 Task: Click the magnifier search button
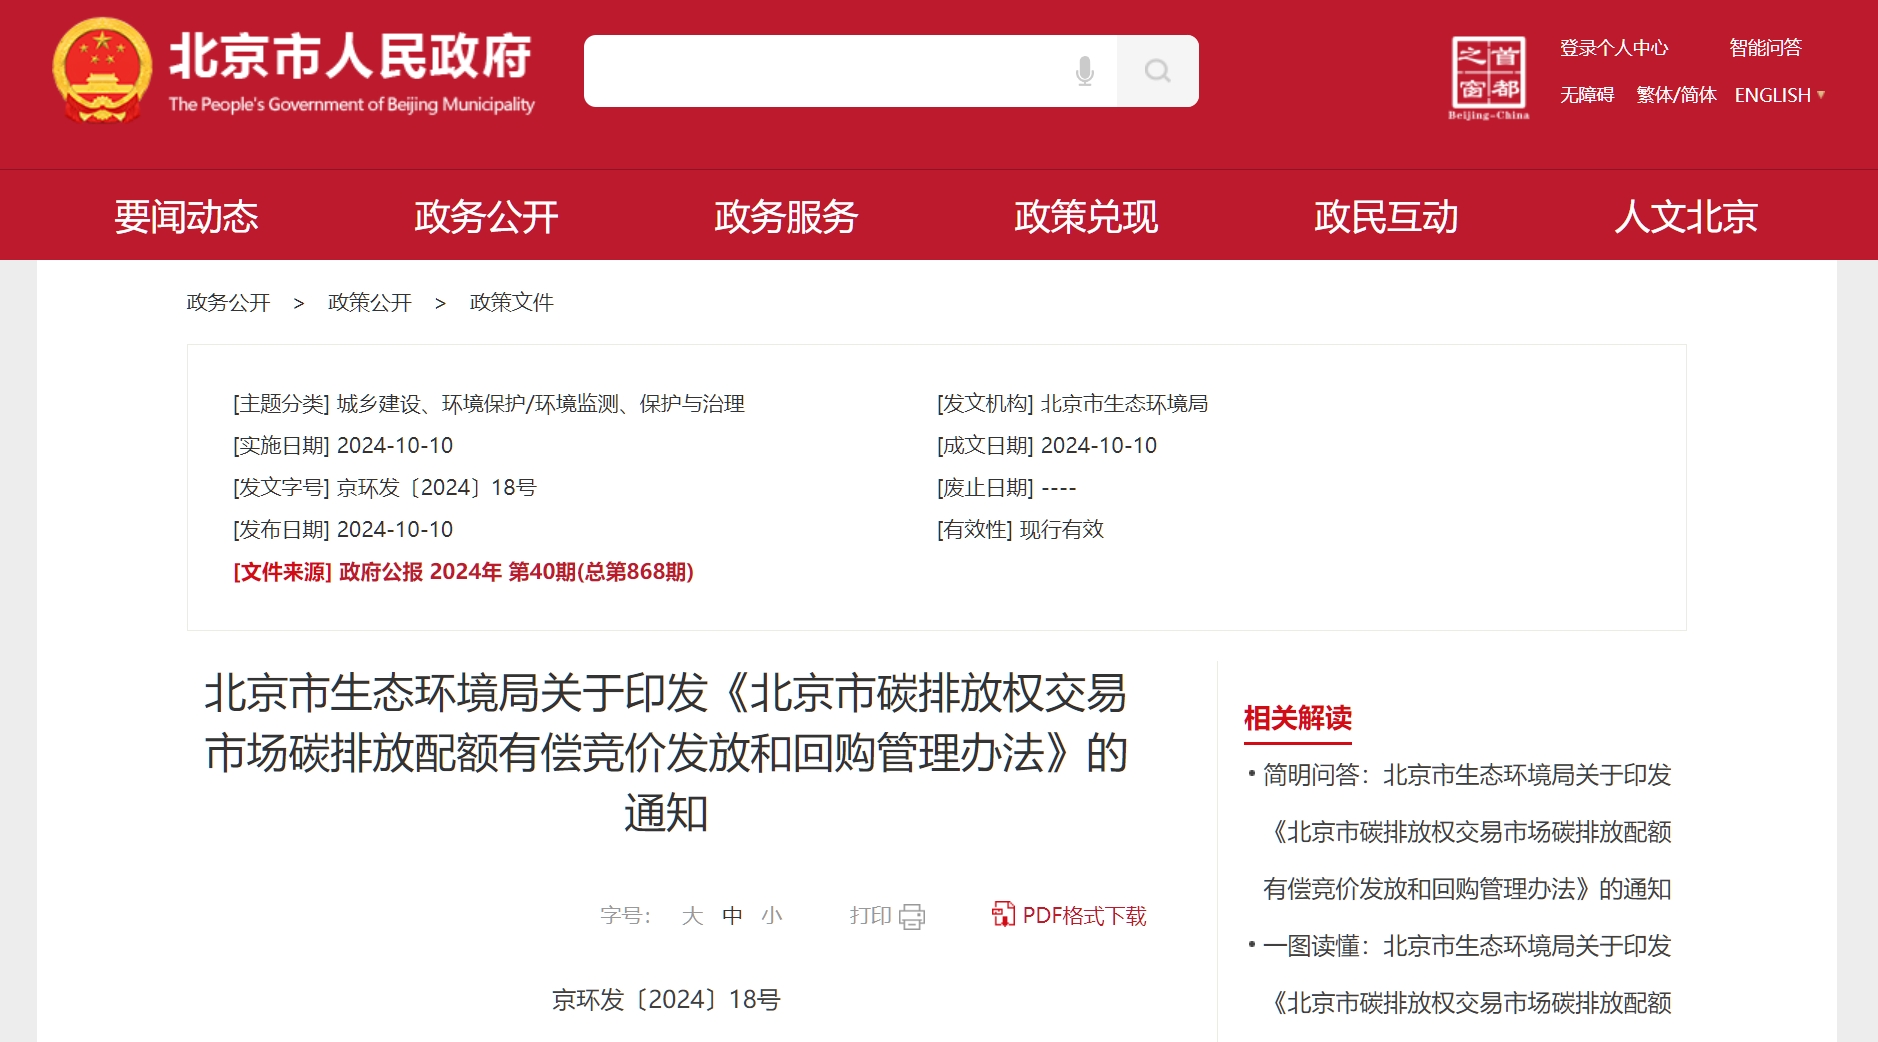(x=1157, y=71)
